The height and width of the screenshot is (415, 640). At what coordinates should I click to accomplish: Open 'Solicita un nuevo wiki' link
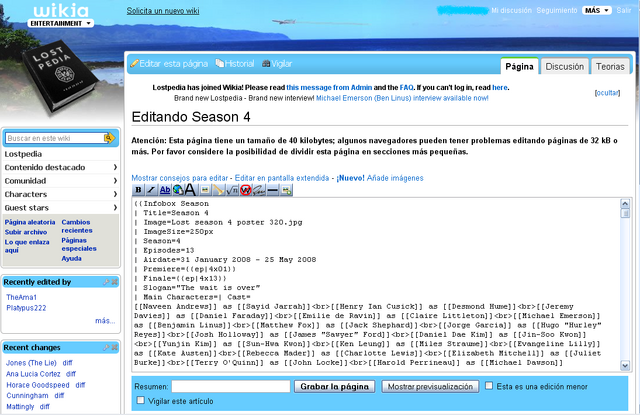(163, 11)
